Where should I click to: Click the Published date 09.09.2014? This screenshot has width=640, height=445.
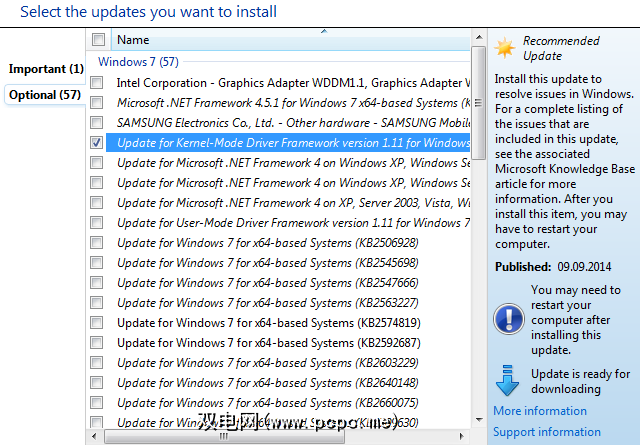pos(584,267)
